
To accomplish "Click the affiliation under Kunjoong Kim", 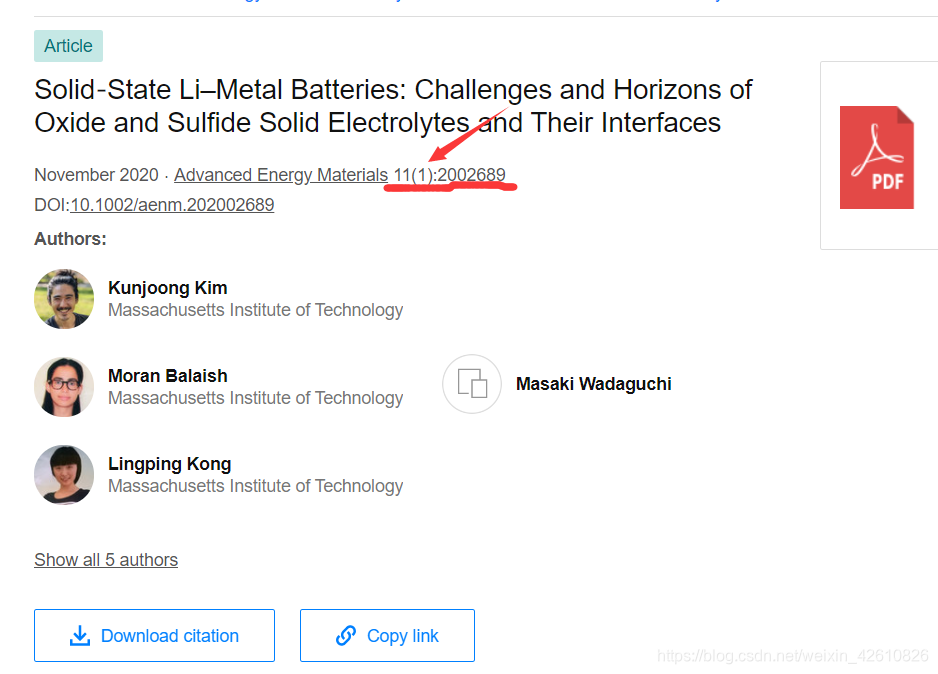I will pos(255,310).
